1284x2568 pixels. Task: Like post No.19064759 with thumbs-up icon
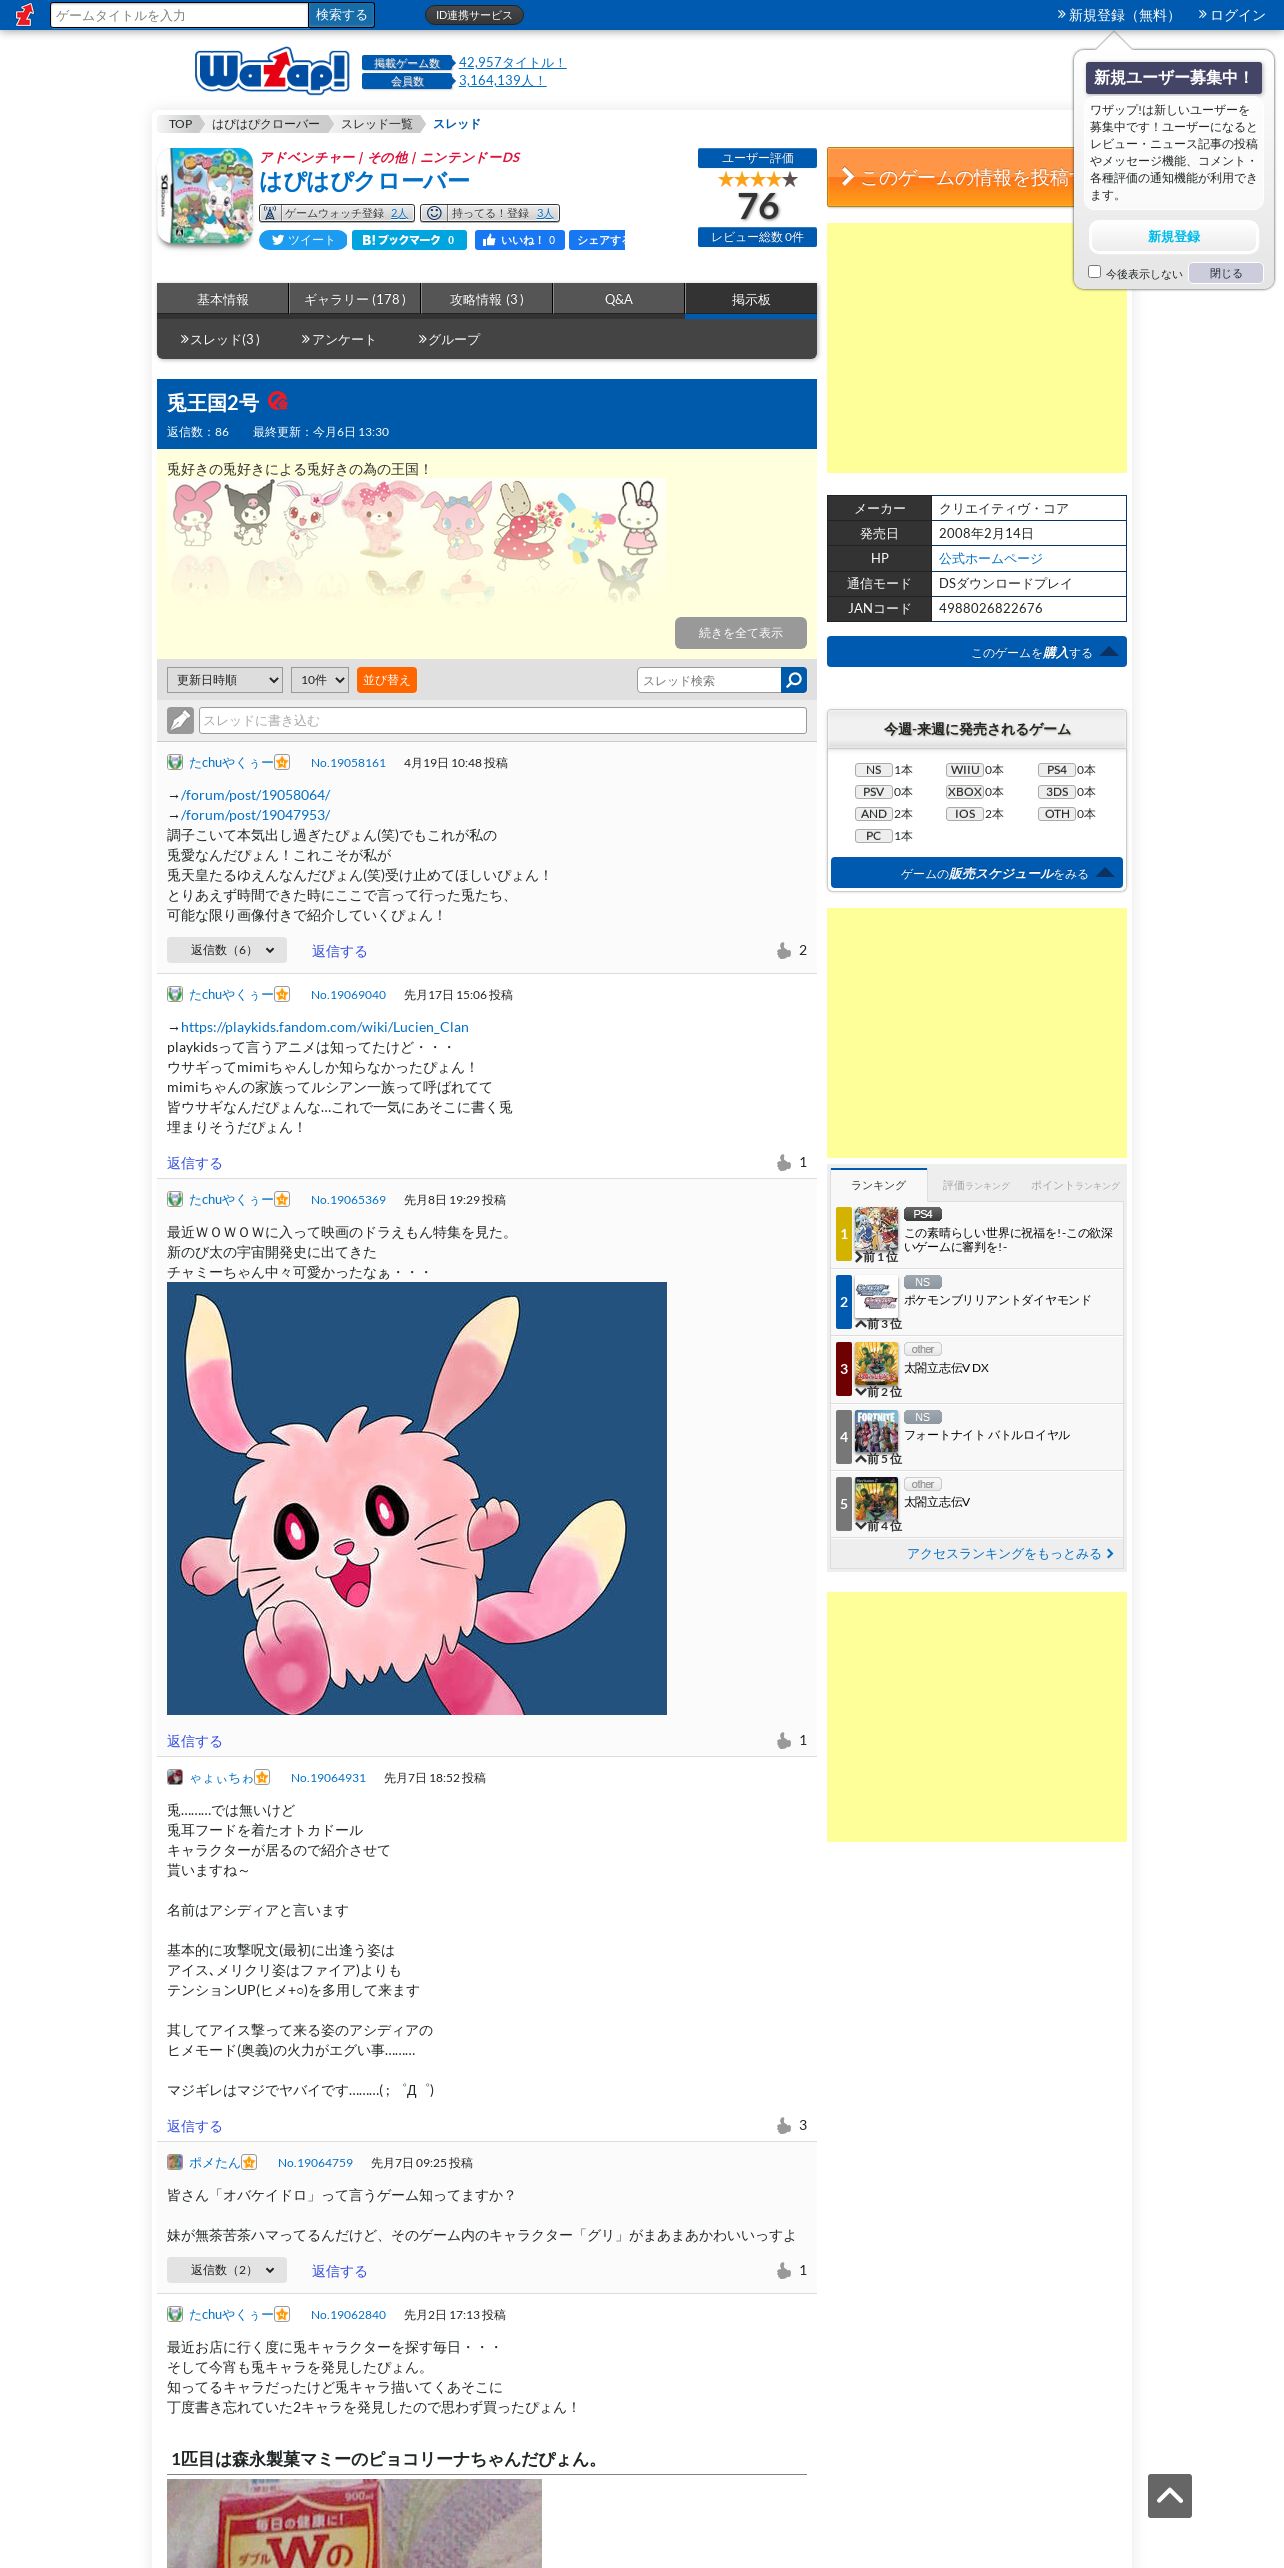tap(784, 2270)
